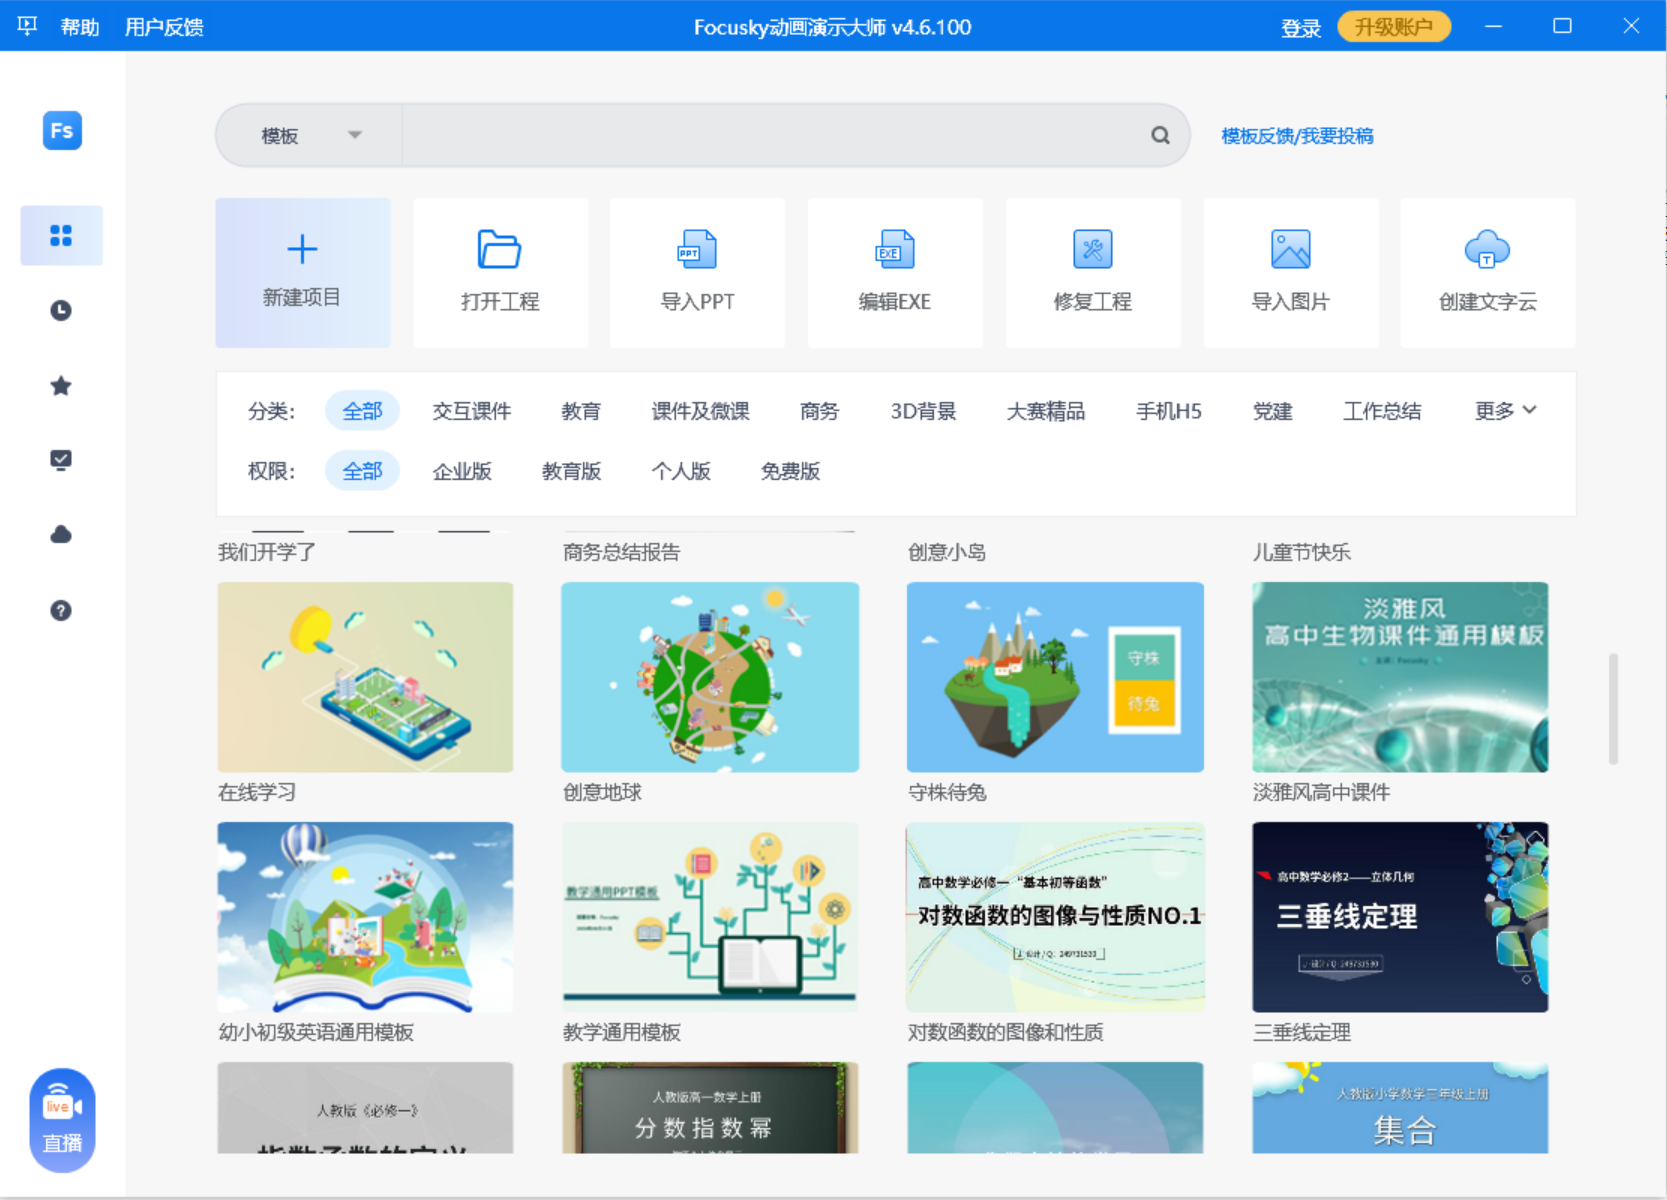The image size is (1667, 1200).
Task: Open the help question mark icon
Action: (x=61, y=610)
